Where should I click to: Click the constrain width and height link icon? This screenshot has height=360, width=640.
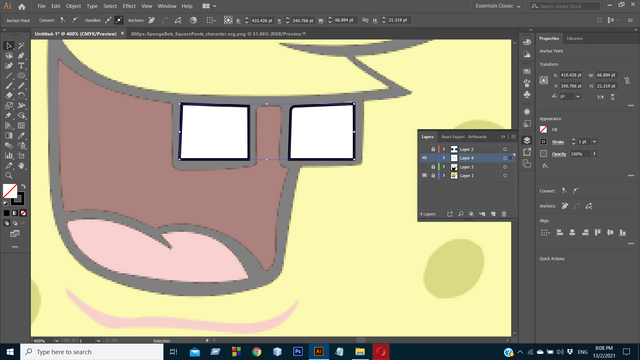627,80
